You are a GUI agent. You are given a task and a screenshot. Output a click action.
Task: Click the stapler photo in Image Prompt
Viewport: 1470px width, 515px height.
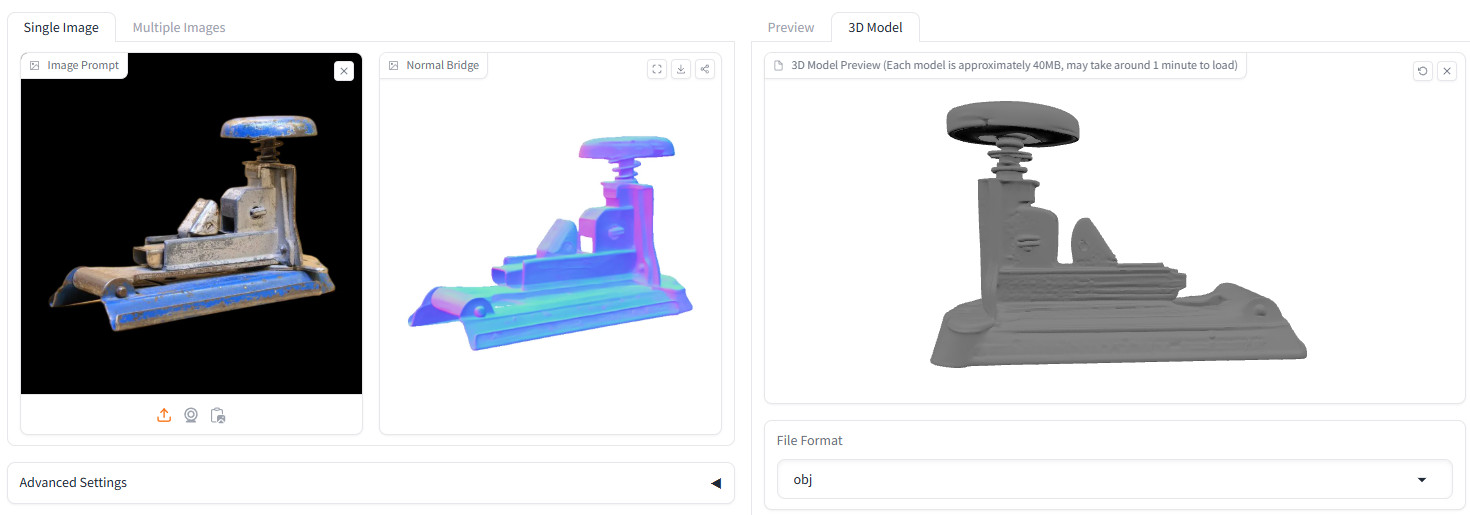[x=191, y=230]
